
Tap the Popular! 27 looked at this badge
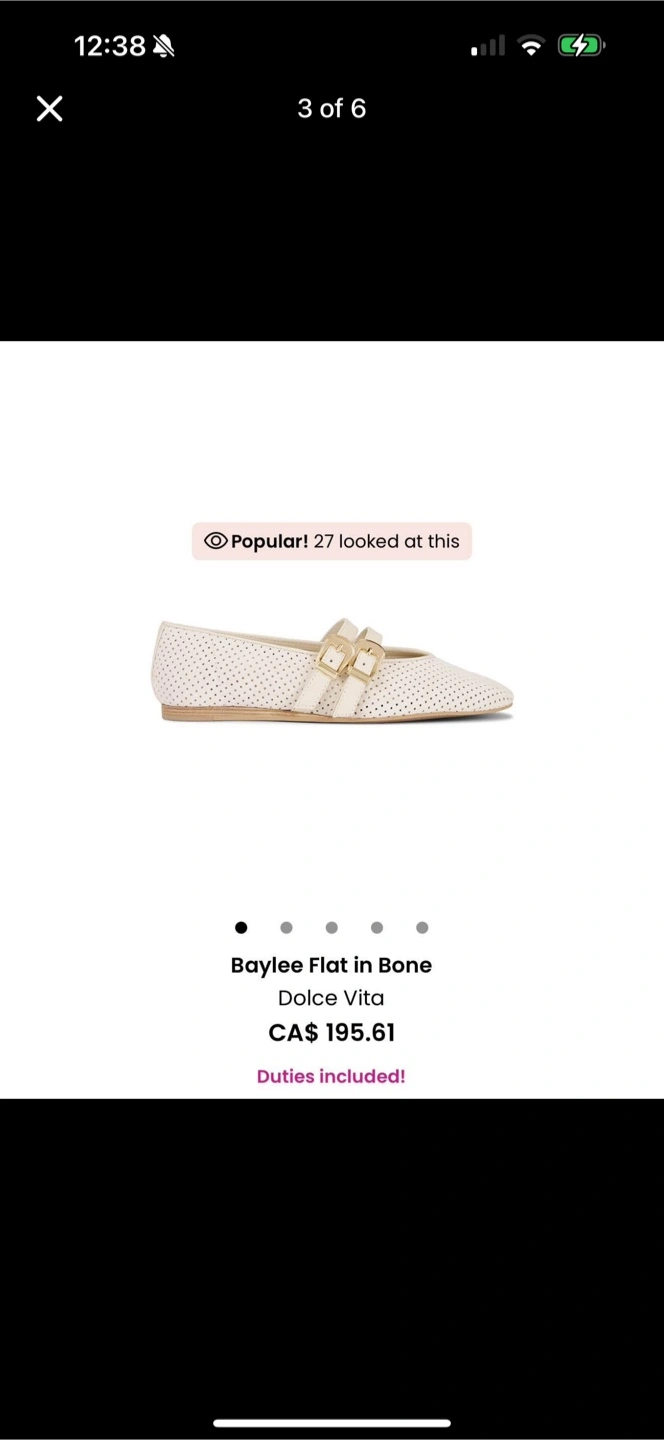click(x=331, y=541)
